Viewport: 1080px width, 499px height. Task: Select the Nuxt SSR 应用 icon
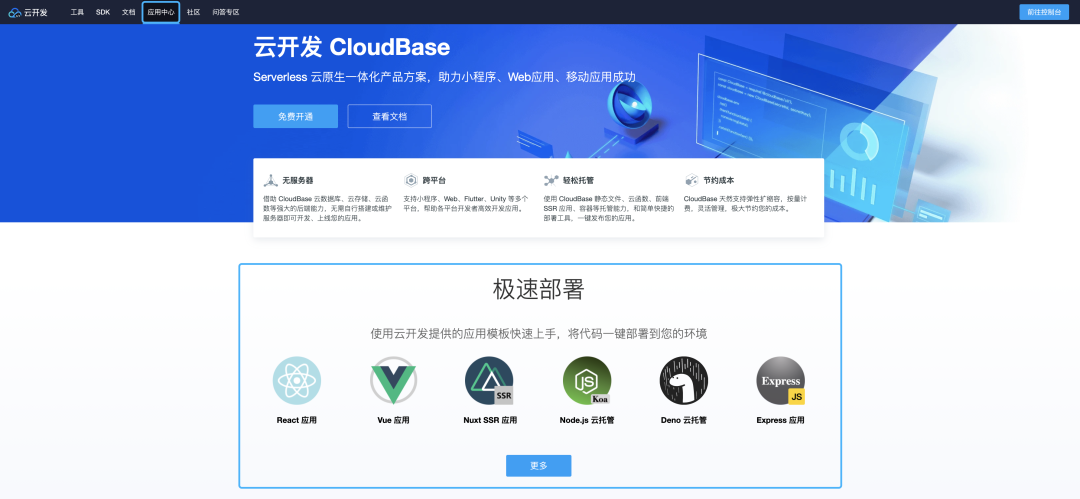(x=489, y=380)
